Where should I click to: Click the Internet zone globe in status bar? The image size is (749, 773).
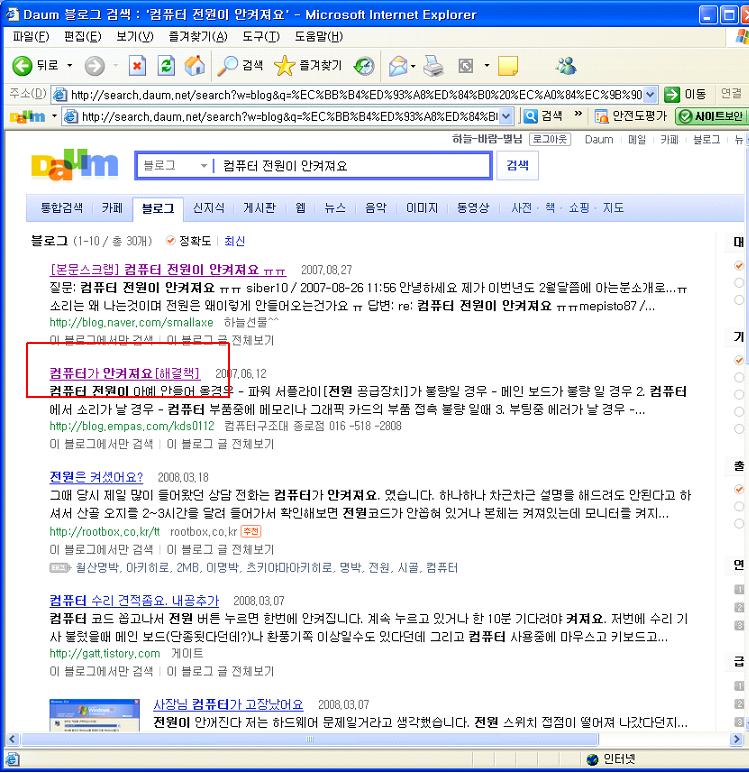pos(592,759)
